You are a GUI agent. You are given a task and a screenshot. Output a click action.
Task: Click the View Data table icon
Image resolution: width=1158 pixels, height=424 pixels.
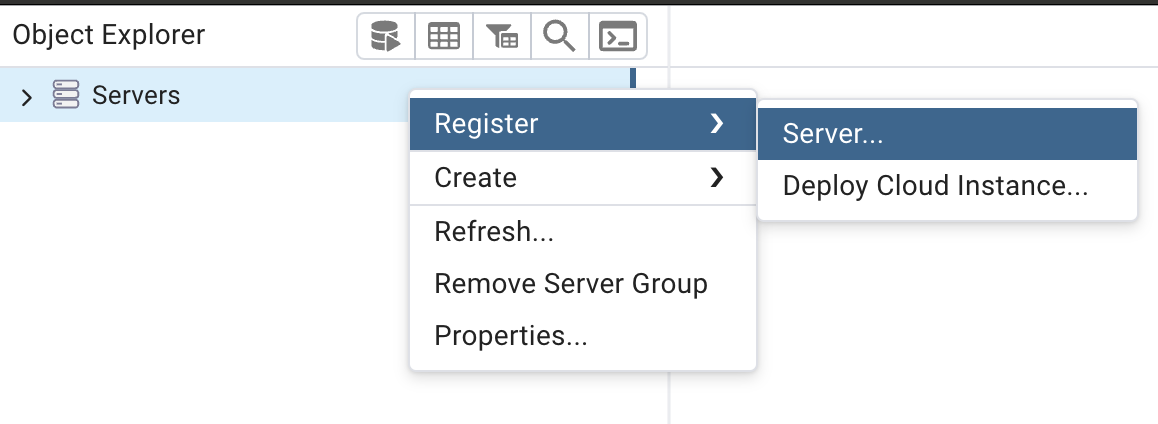443,37
